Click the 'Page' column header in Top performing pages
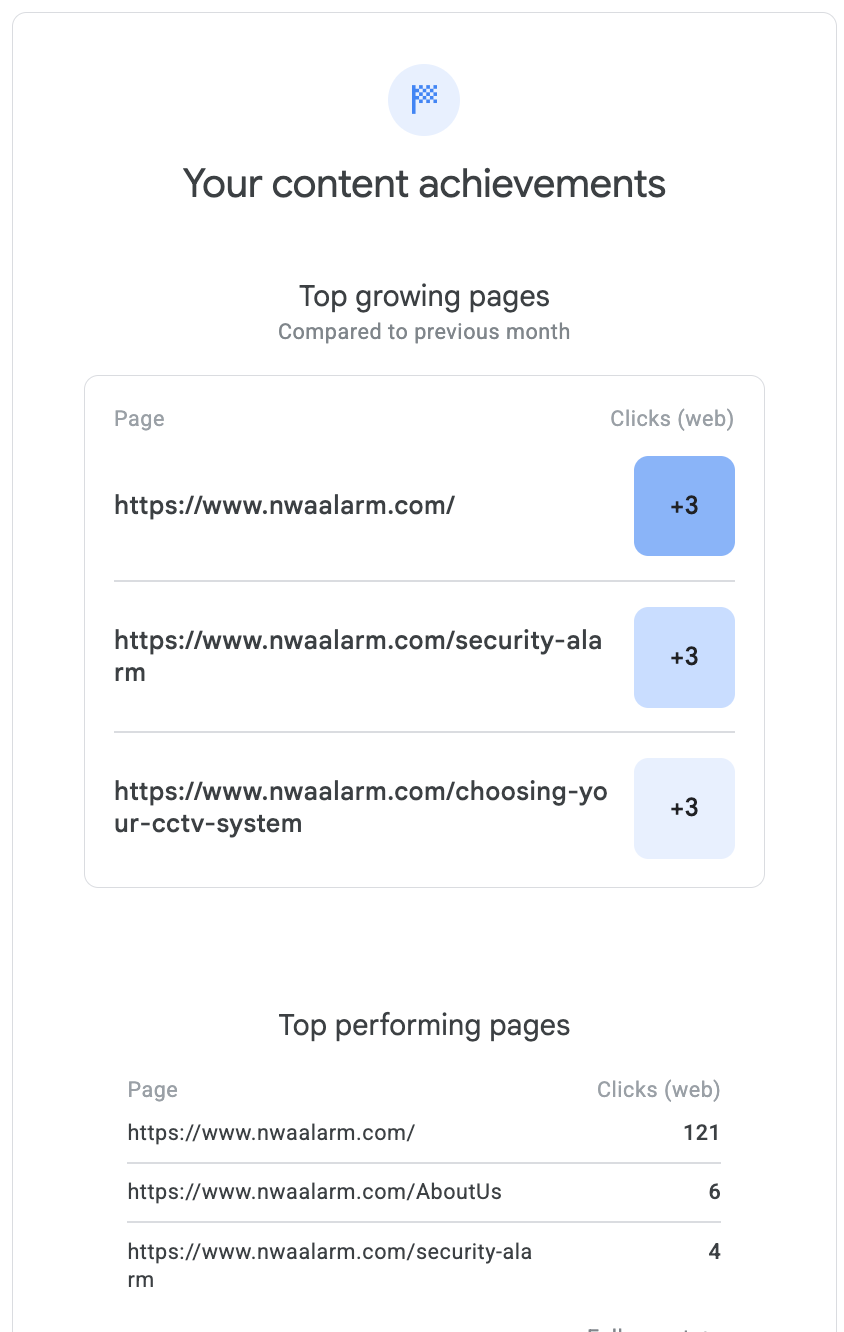Screen dimensions: 844x1332 [x=153, y=1090]
